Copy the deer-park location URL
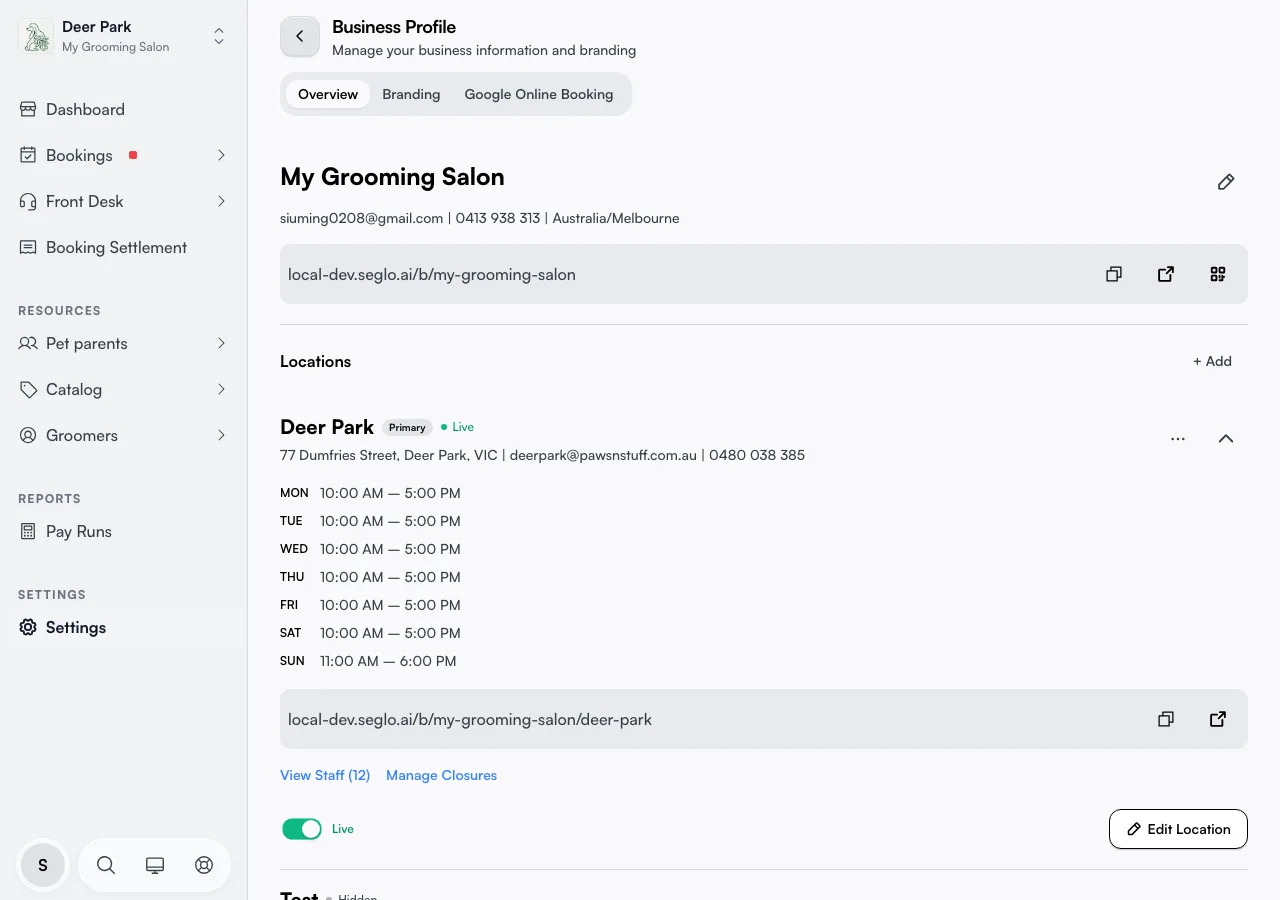Image resolution: width=1280 pixels, height=900 pixels. [1166, 719]
